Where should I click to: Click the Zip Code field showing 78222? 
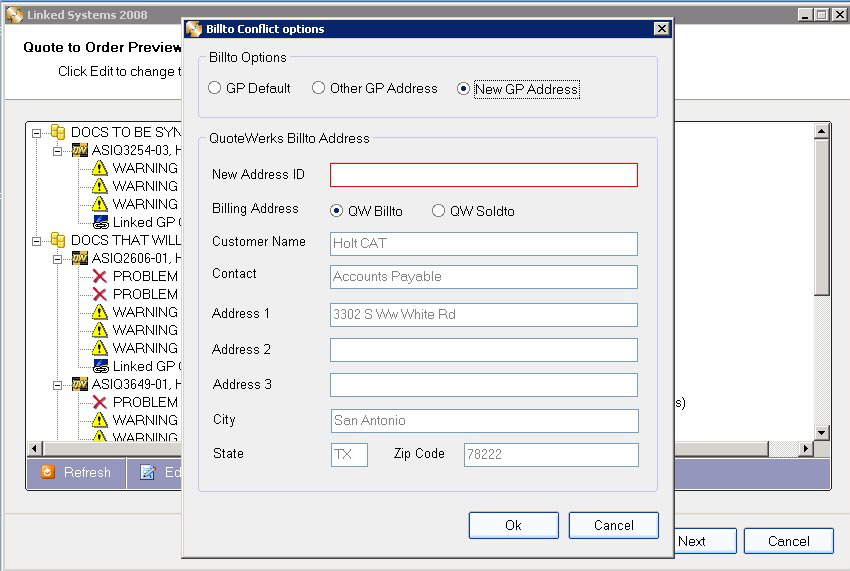pyautogui.click(x=551, y=454)
